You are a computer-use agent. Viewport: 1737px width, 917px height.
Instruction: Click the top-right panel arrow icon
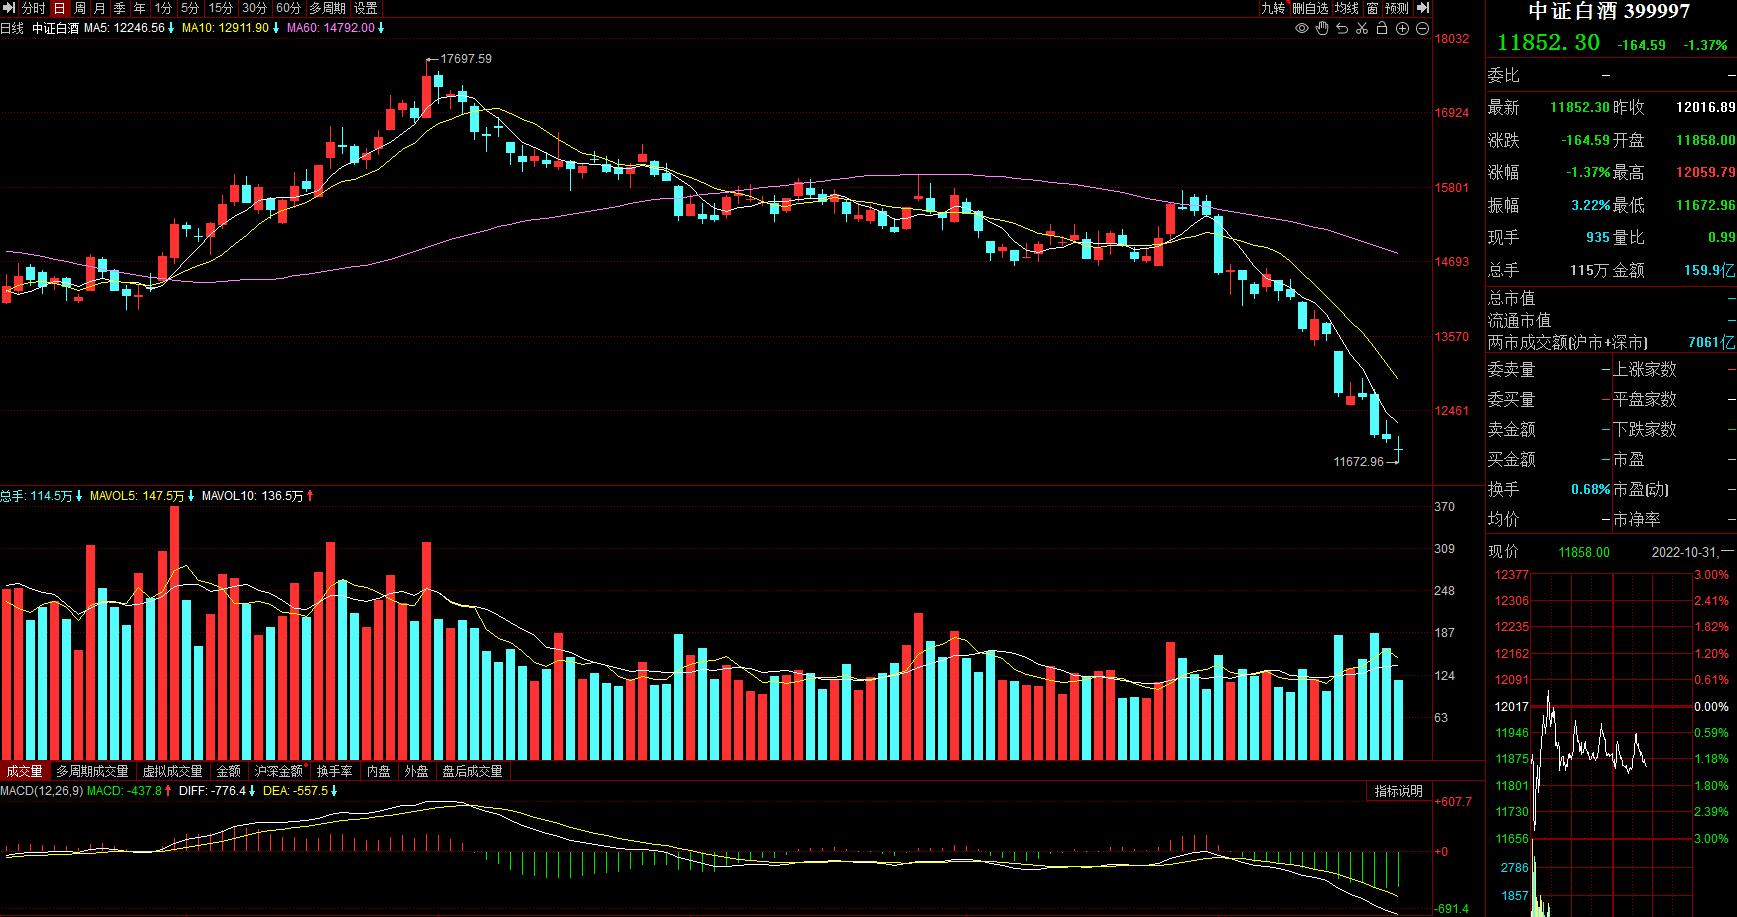1423,8
